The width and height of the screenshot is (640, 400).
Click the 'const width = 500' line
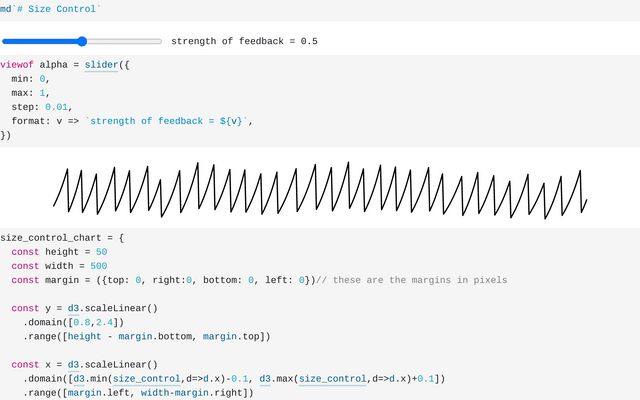[59, 266]
